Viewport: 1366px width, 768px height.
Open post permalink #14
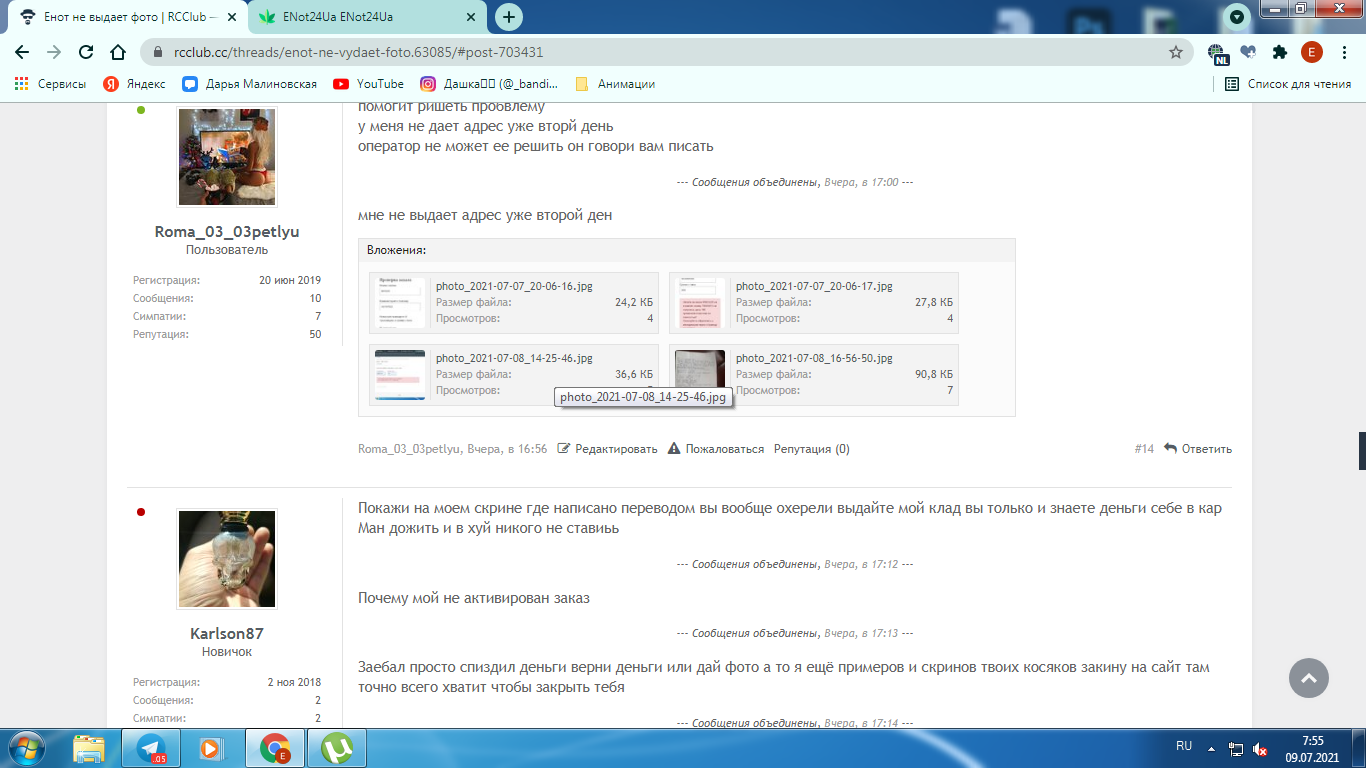1144,449
